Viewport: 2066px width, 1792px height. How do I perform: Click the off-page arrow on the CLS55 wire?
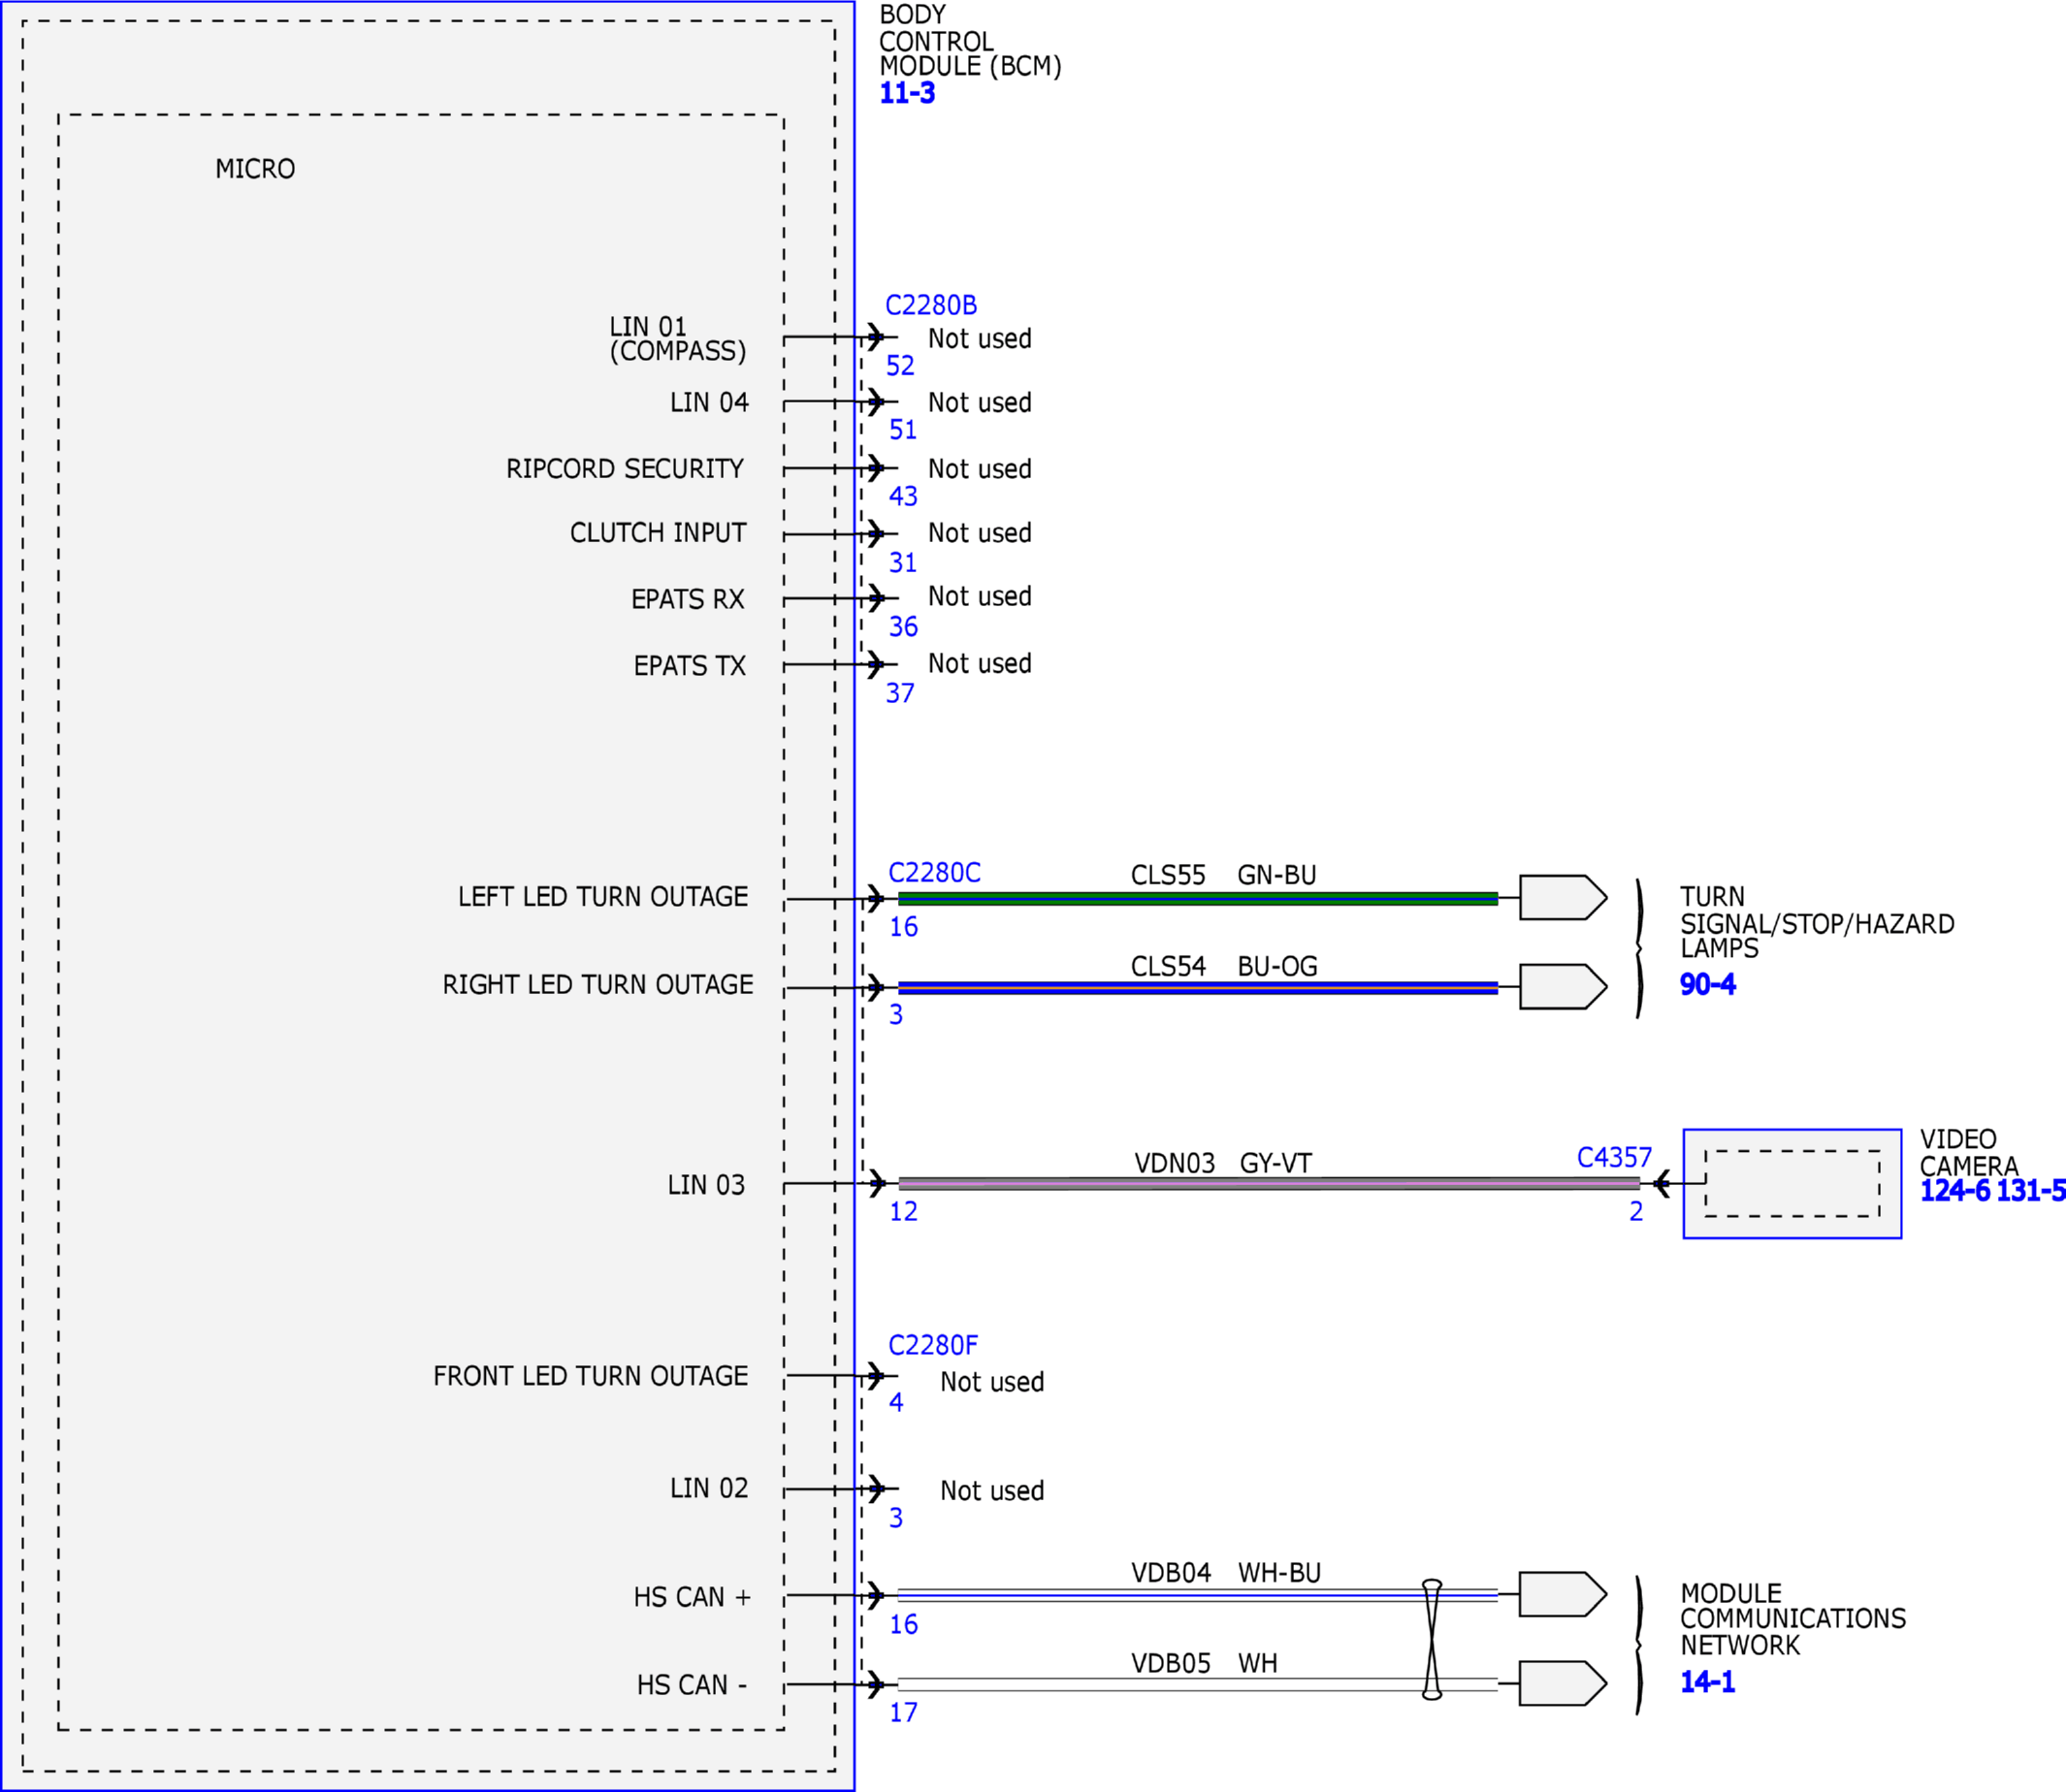(1563, 898)
